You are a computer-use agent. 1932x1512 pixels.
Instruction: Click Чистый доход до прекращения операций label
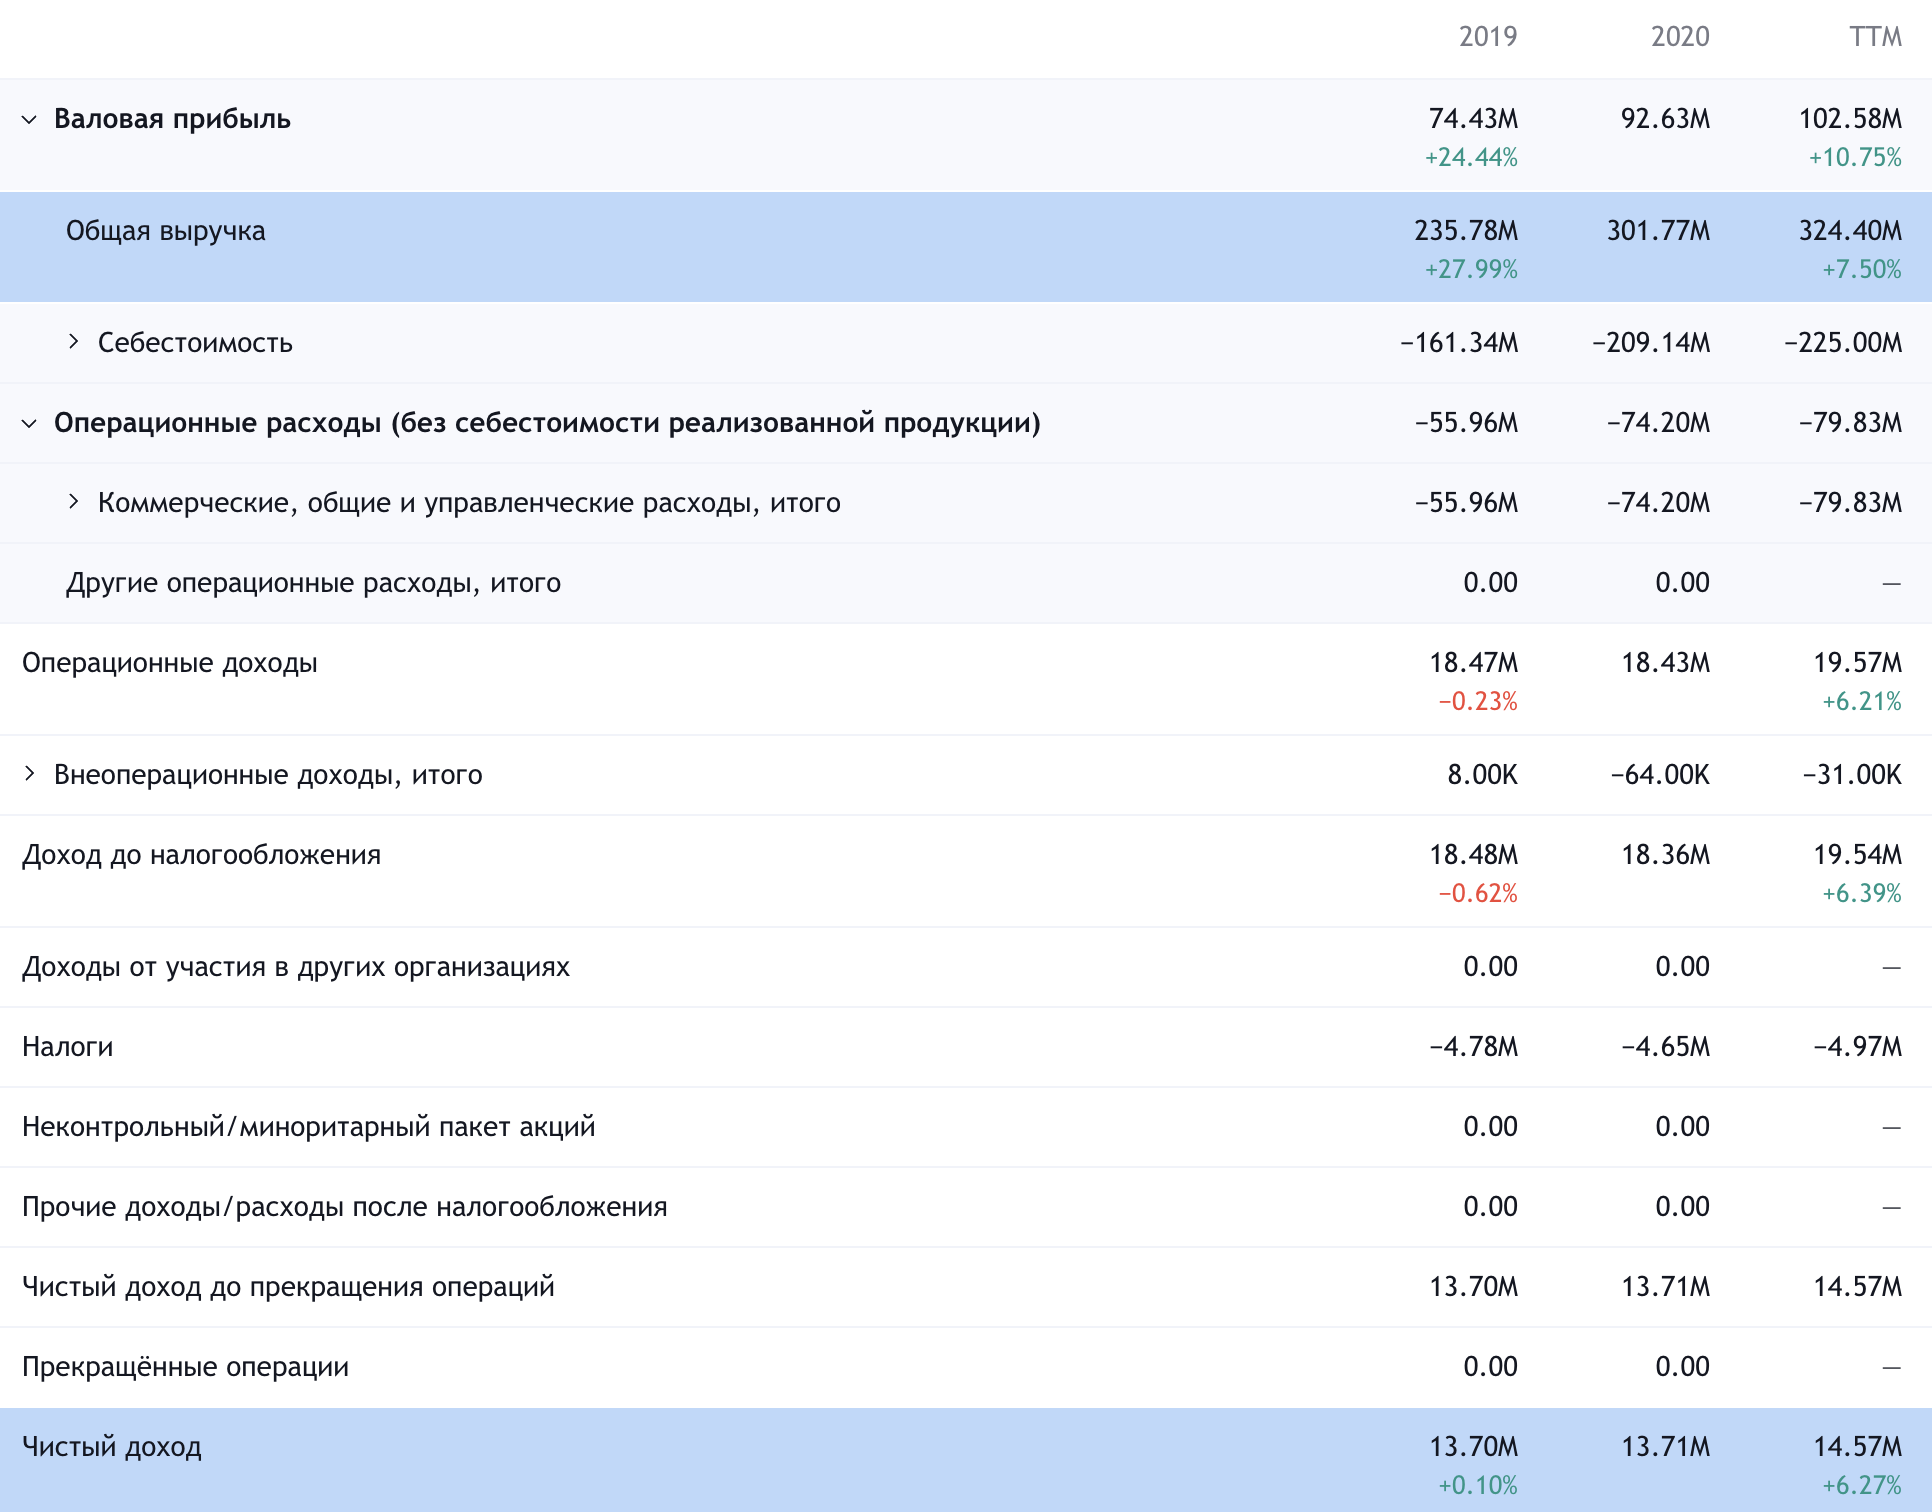(x=288, y=1287)
